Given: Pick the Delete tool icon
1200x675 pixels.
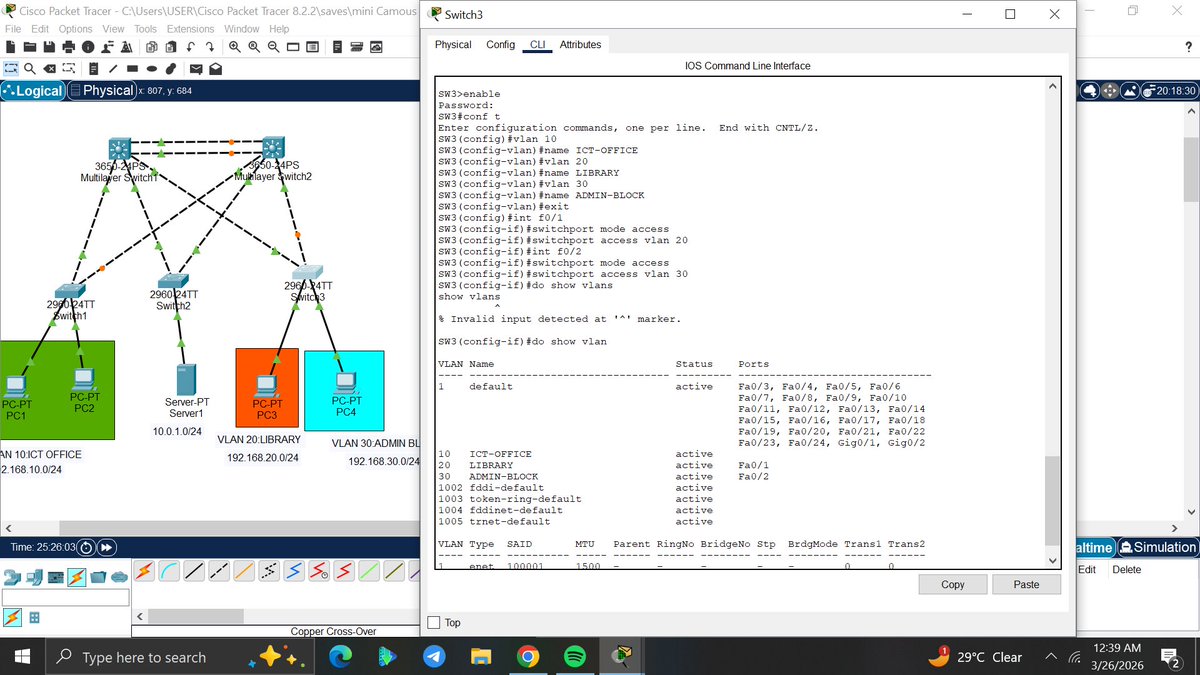Looking at the screenshot, I should click(49, 69).
